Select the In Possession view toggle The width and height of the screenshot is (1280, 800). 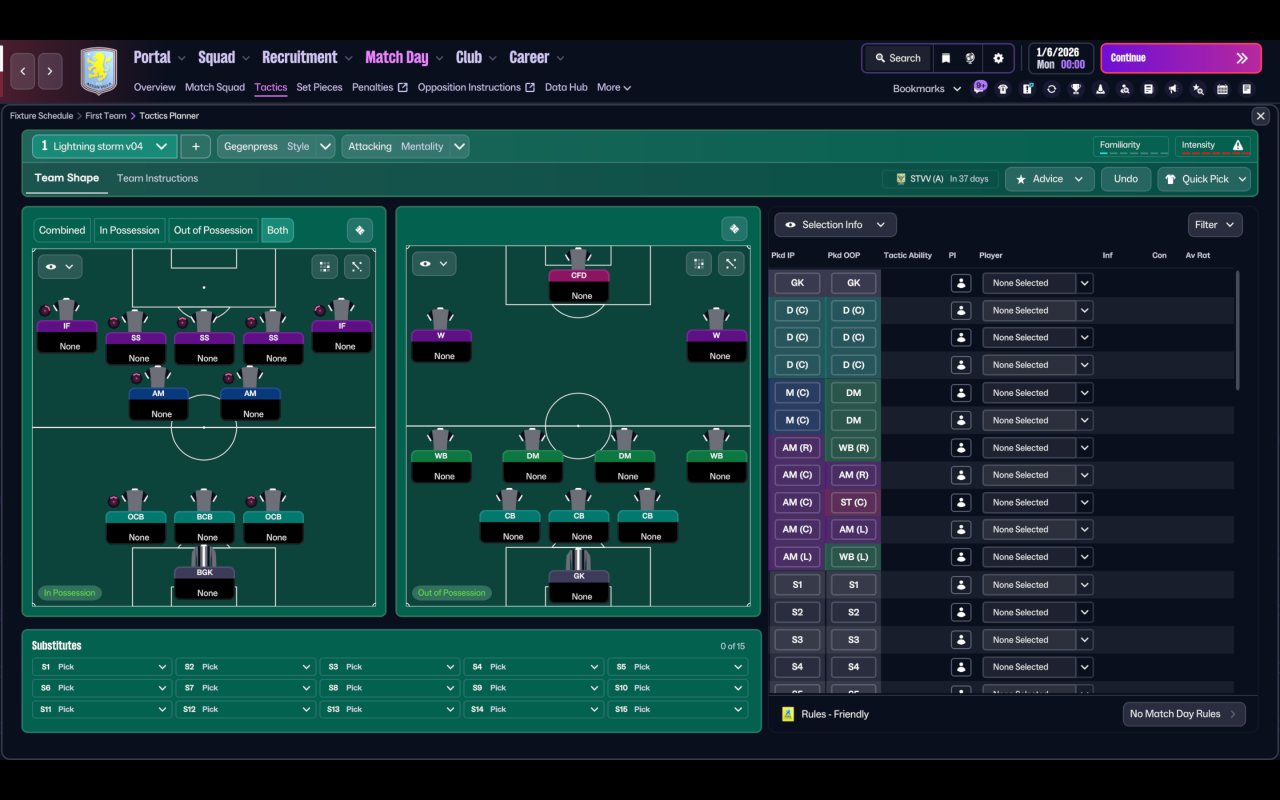129,230
